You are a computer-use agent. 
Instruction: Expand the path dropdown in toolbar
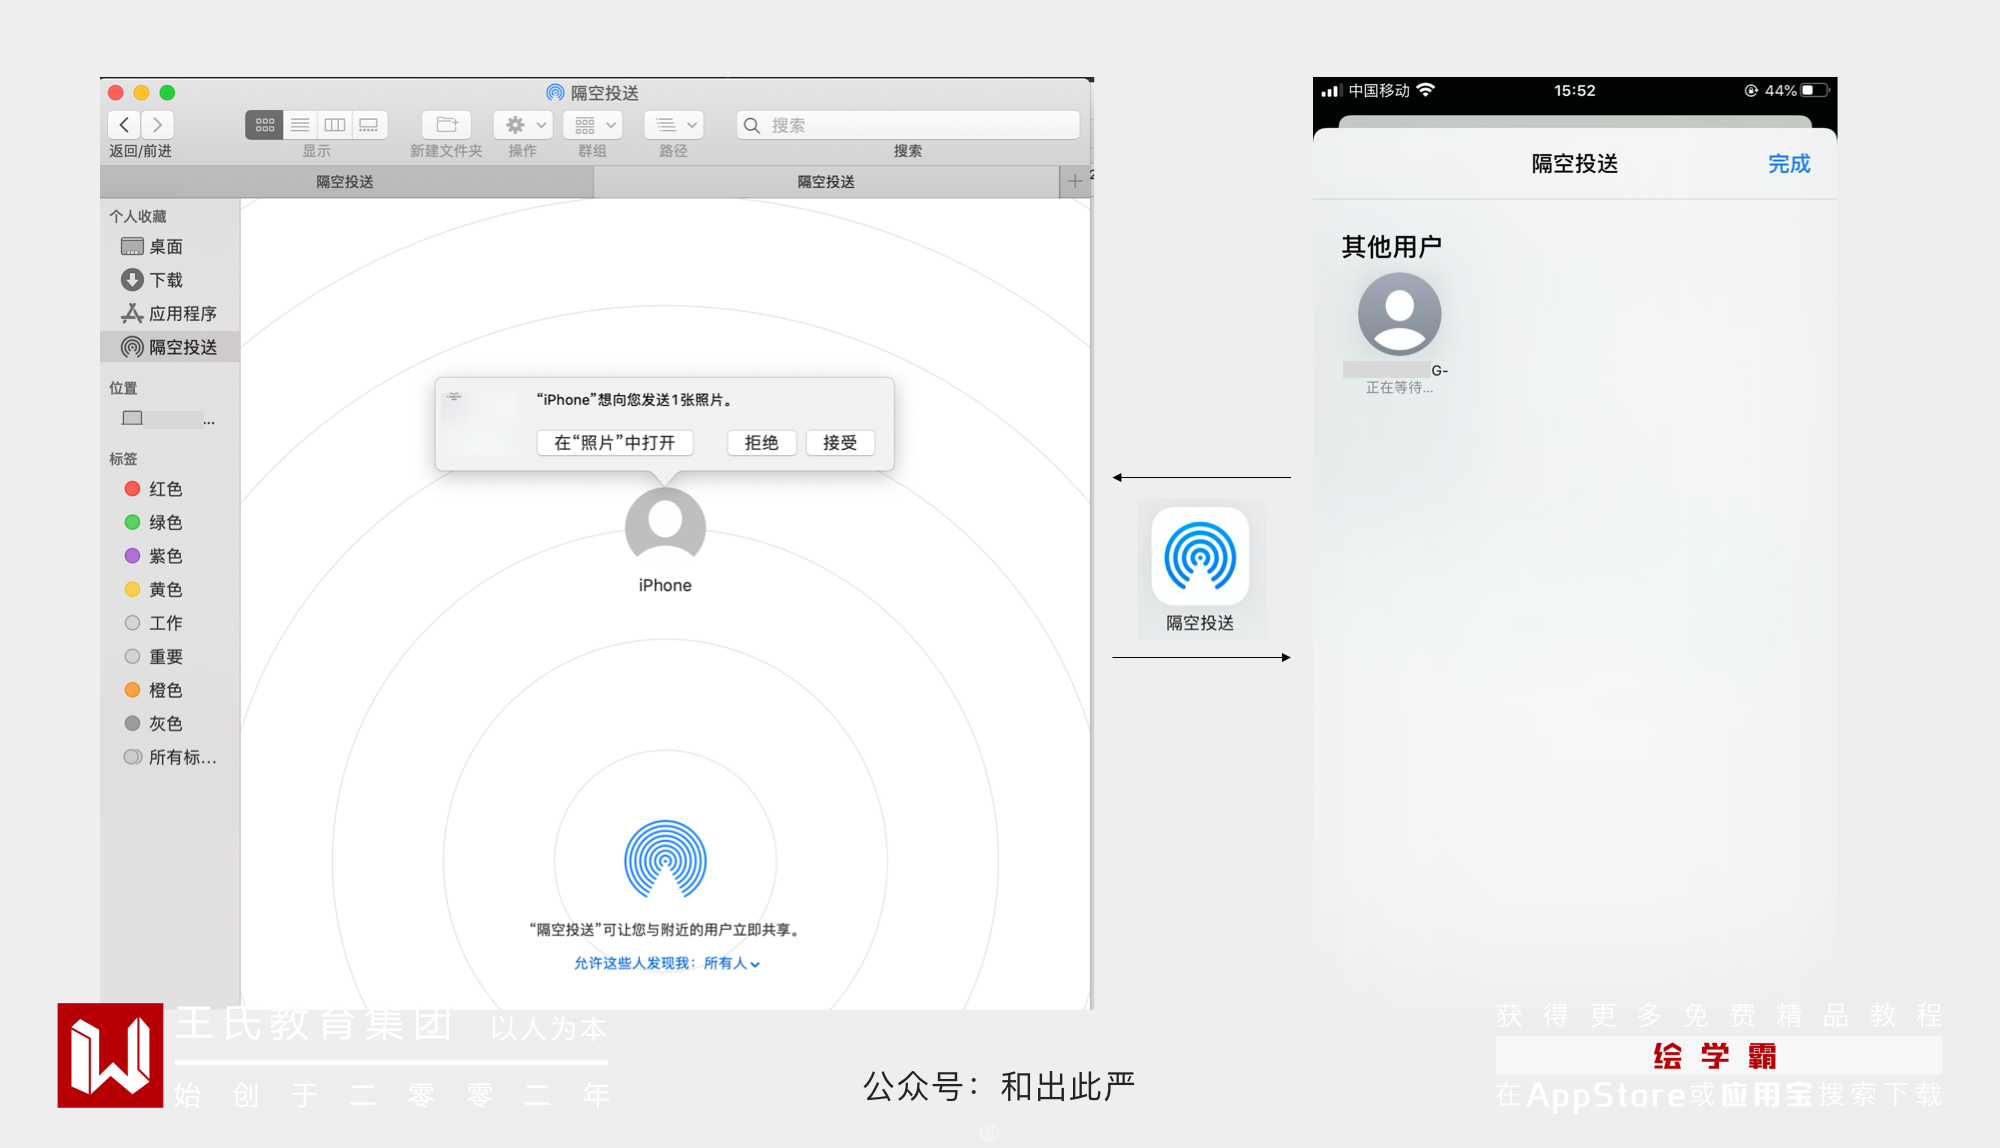tap(673, 125)
